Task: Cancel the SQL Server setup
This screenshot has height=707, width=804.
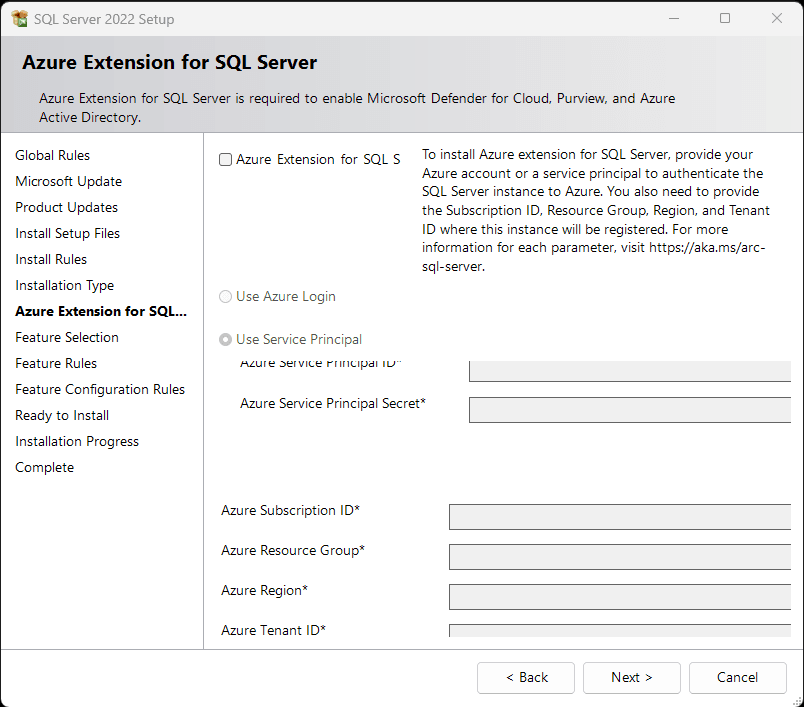Action: tap(737, 678)
